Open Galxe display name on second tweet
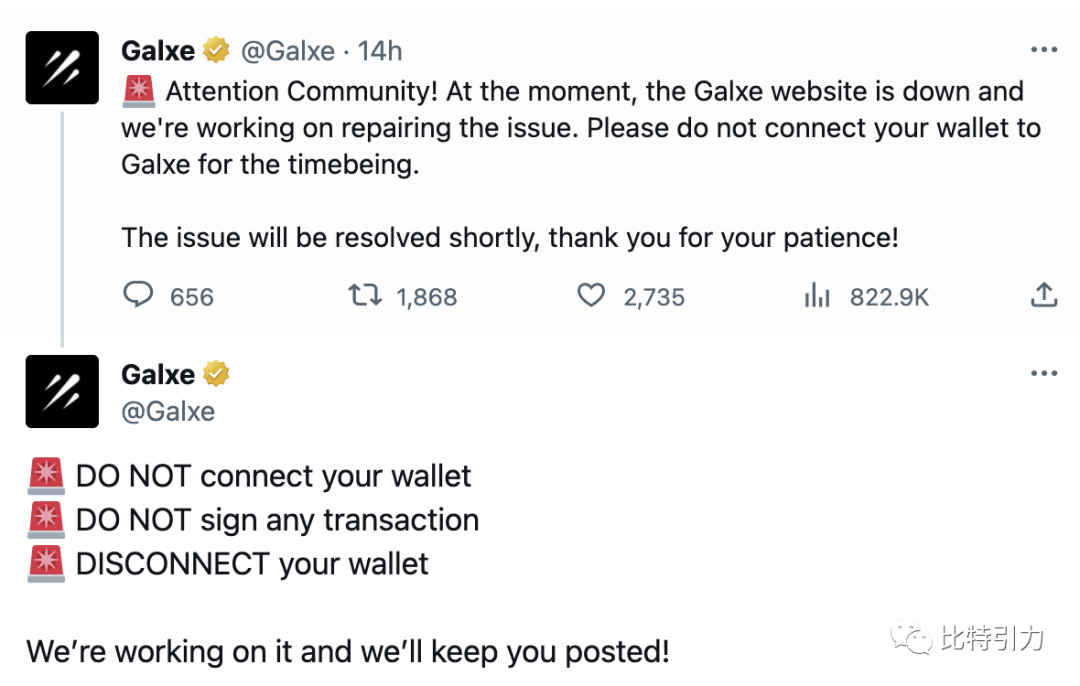This screenshot has height=686, width=1080. coord(158,374)
